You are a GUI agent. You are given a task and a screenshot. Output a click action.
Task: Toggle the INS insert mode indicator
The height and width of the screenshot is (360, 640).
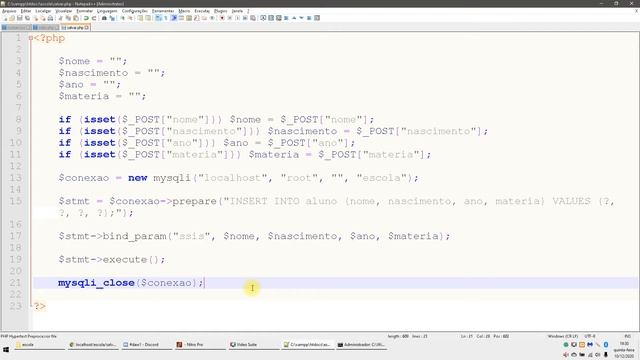pyautogui.click(x=628, y=336)
